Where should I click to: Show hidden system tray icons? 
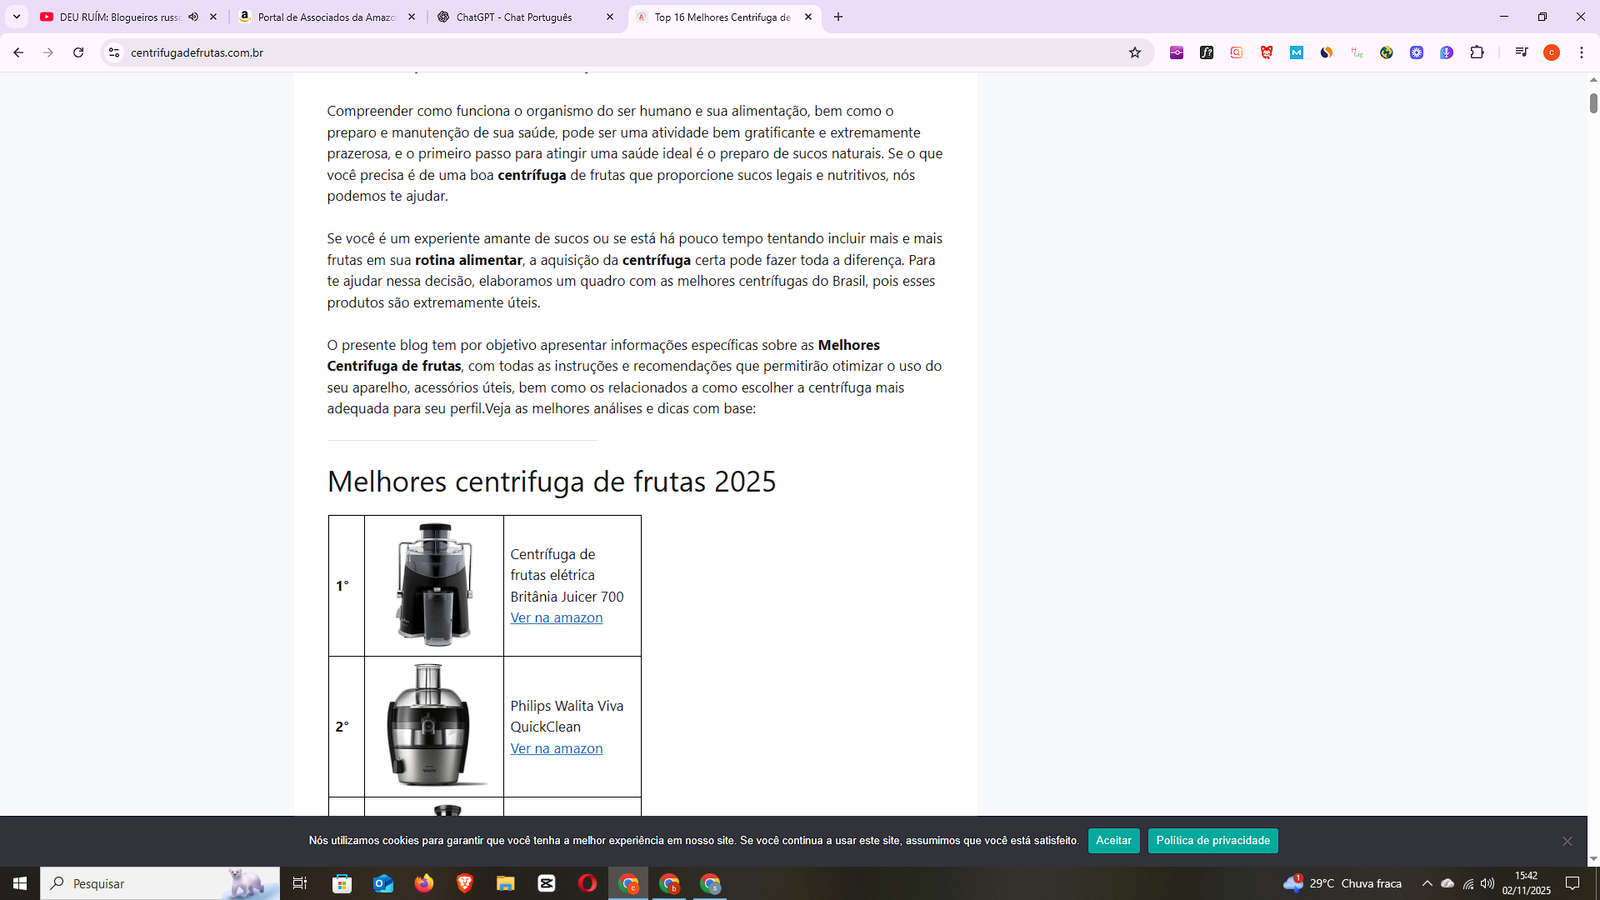[x=1427, y=883]
